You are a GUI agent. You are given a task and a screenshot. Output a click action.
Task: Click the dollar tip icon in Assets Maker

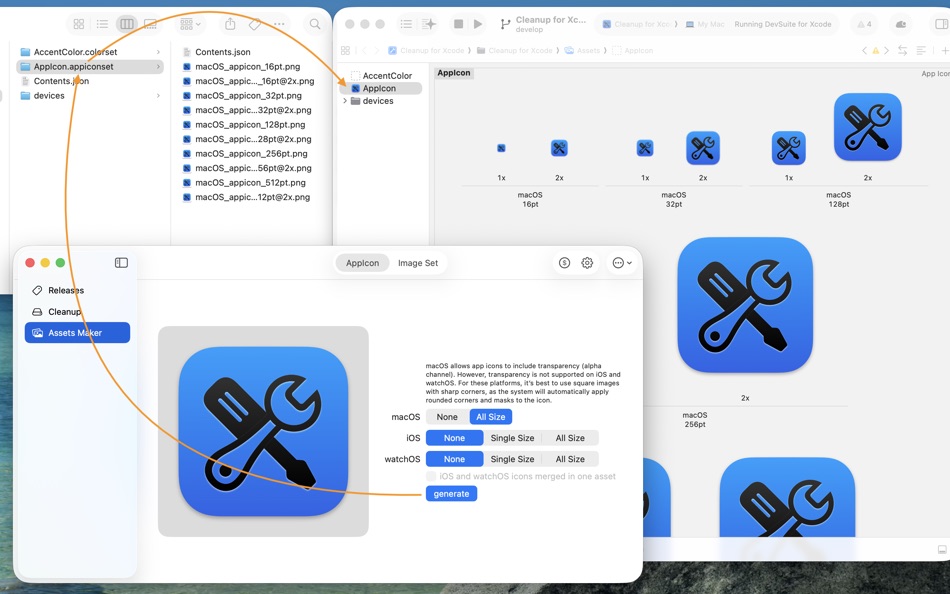(563, 262)
